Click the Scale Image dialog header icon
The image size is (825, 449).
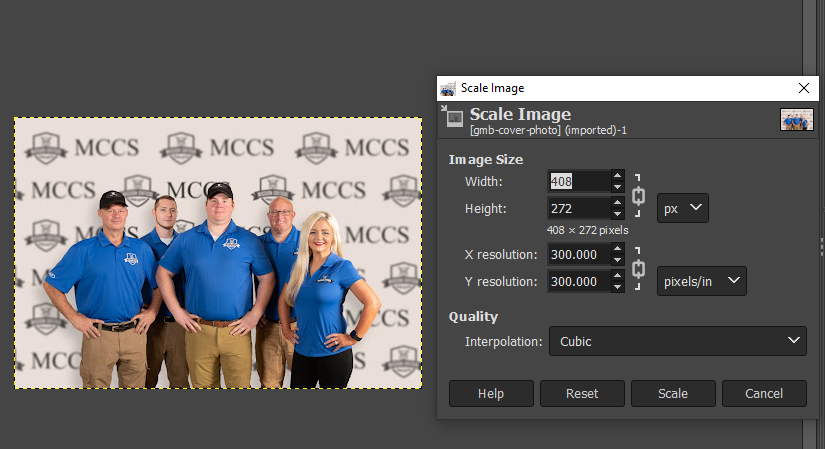(451, 116)
